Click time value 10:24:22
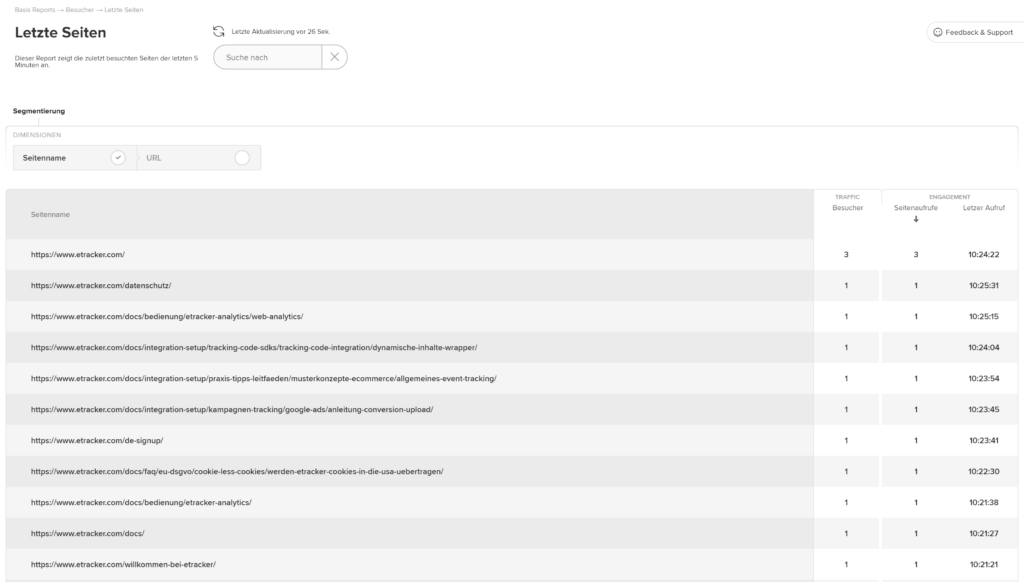The width and height of the screenshot is (1024, 582). pos(984,255)
